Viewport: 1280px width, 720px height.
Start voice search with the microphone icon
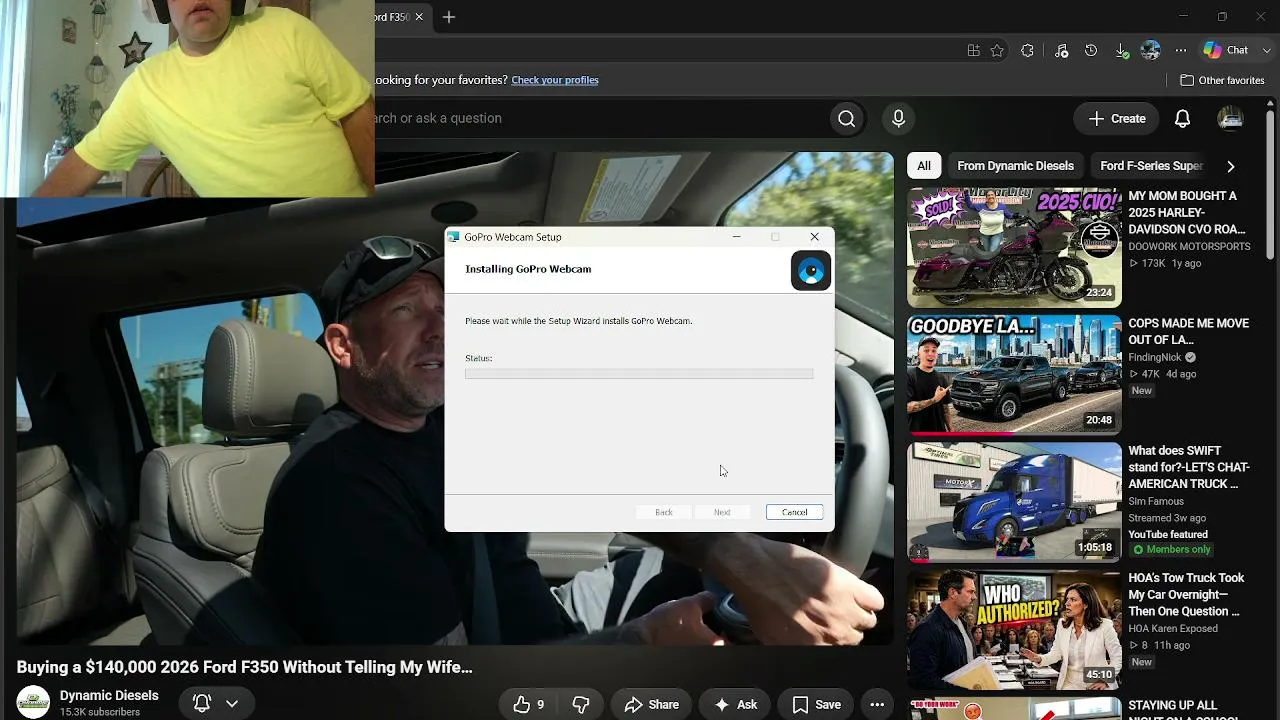898,119
